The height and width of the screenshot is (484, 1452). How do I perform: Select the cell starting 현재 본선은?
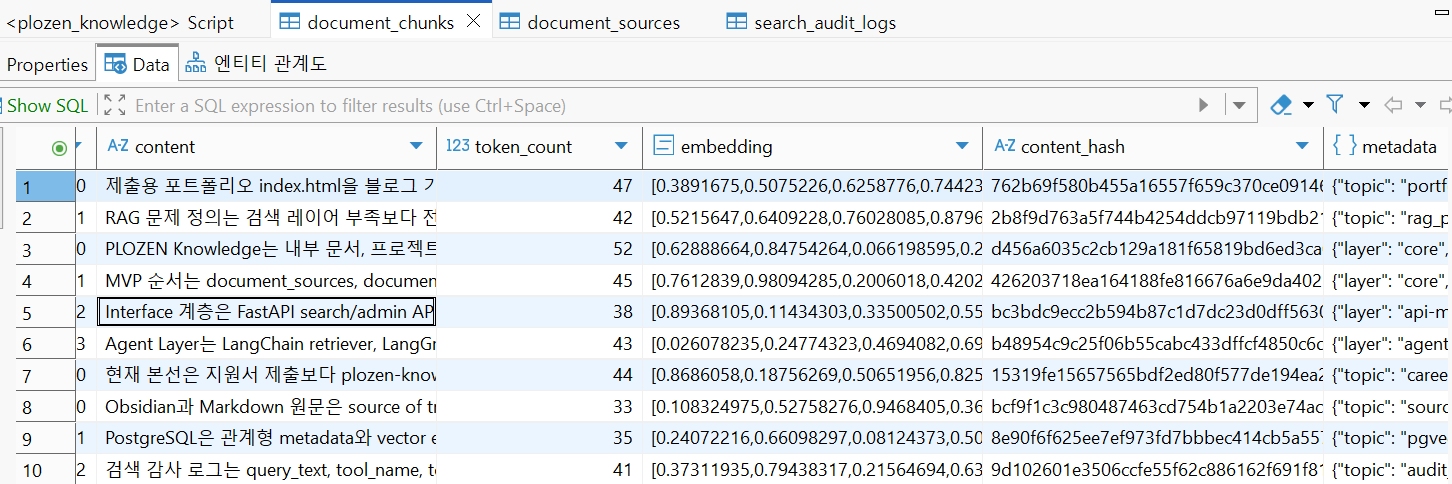(267, 375)
